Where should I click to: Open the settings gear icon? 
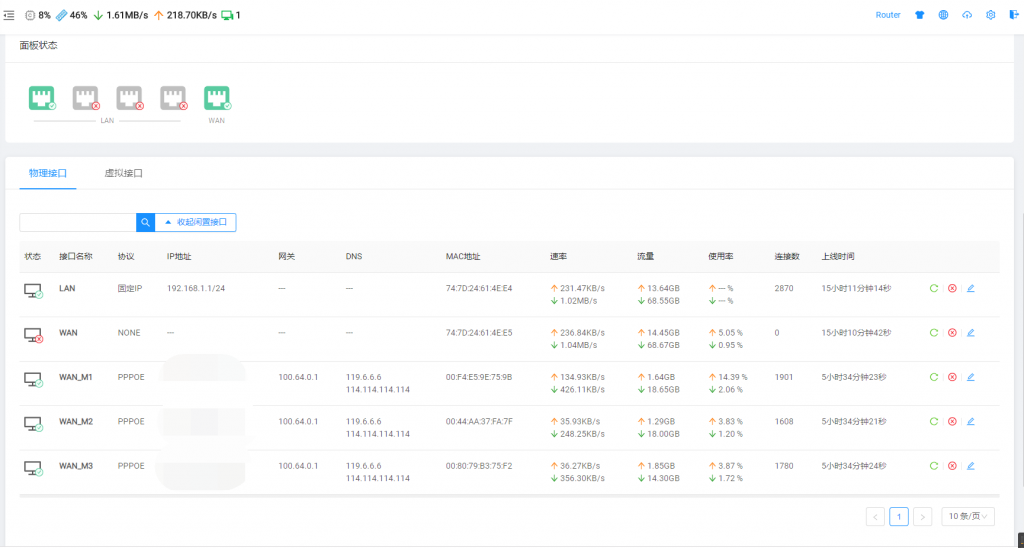click(991, 15)
